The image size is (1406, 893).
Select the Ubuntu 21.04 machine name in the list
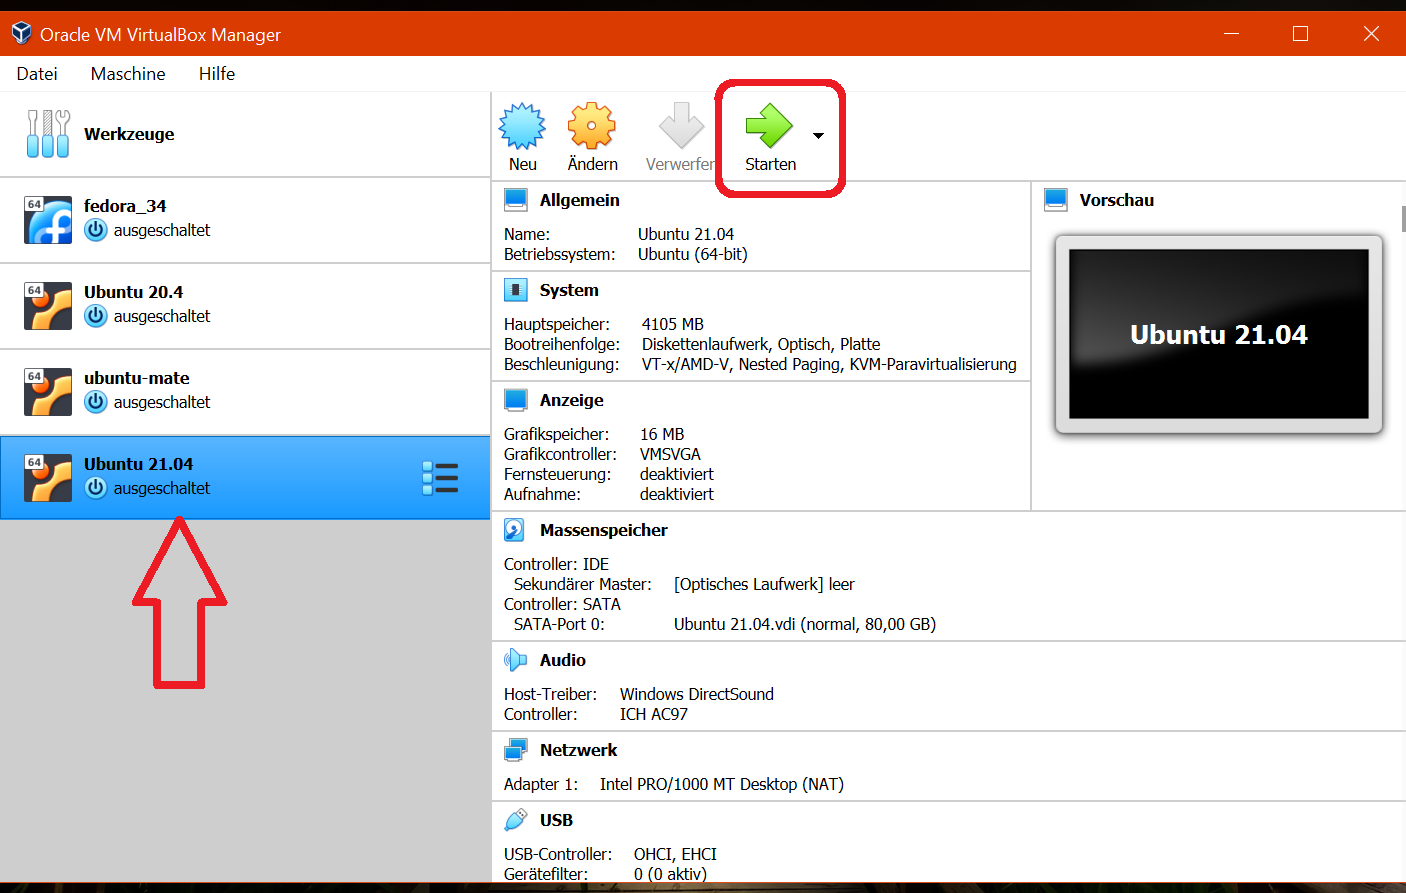(139, 464)
